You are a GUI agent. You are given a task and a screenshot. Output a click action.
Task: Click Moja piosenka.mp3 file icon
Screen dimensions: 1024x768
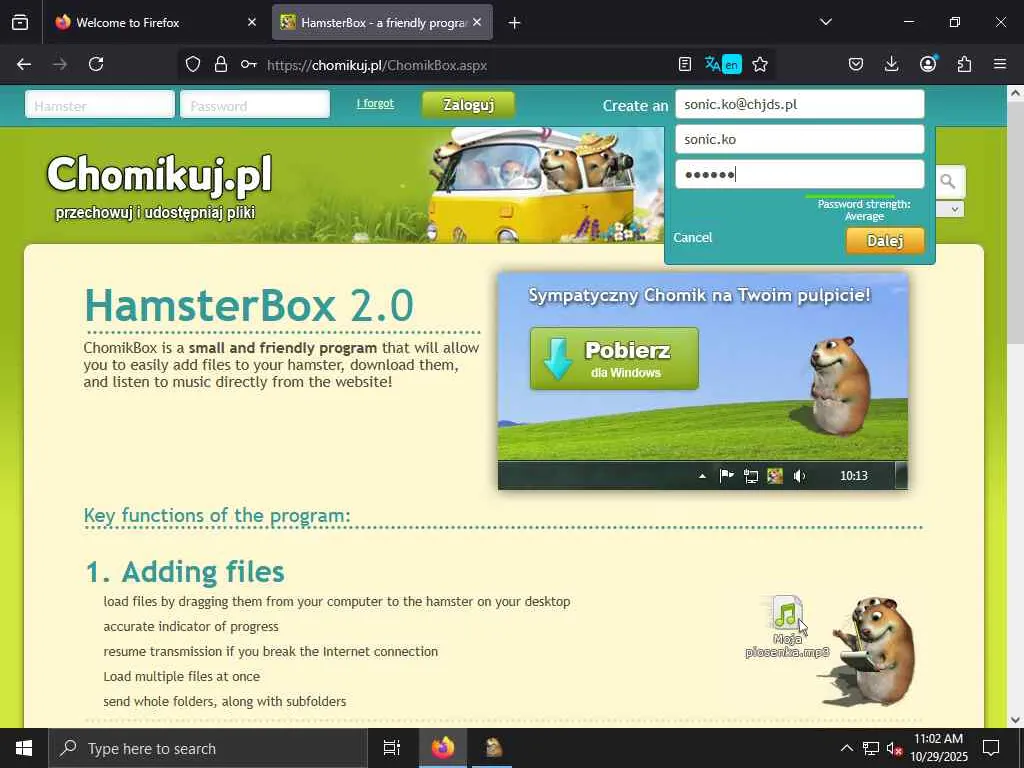pos(787,627)
